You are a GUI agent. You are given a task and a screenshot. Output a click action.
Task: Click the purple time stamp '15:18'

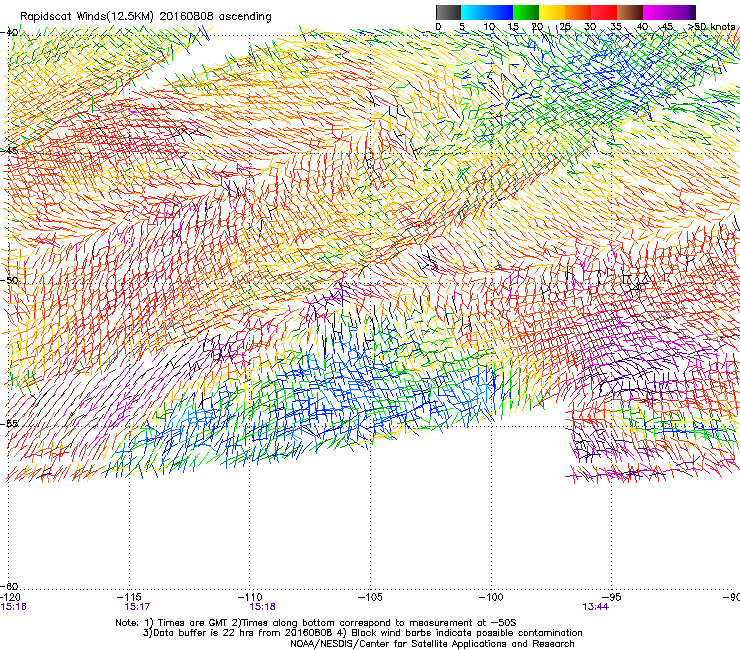tap(262, 607)
